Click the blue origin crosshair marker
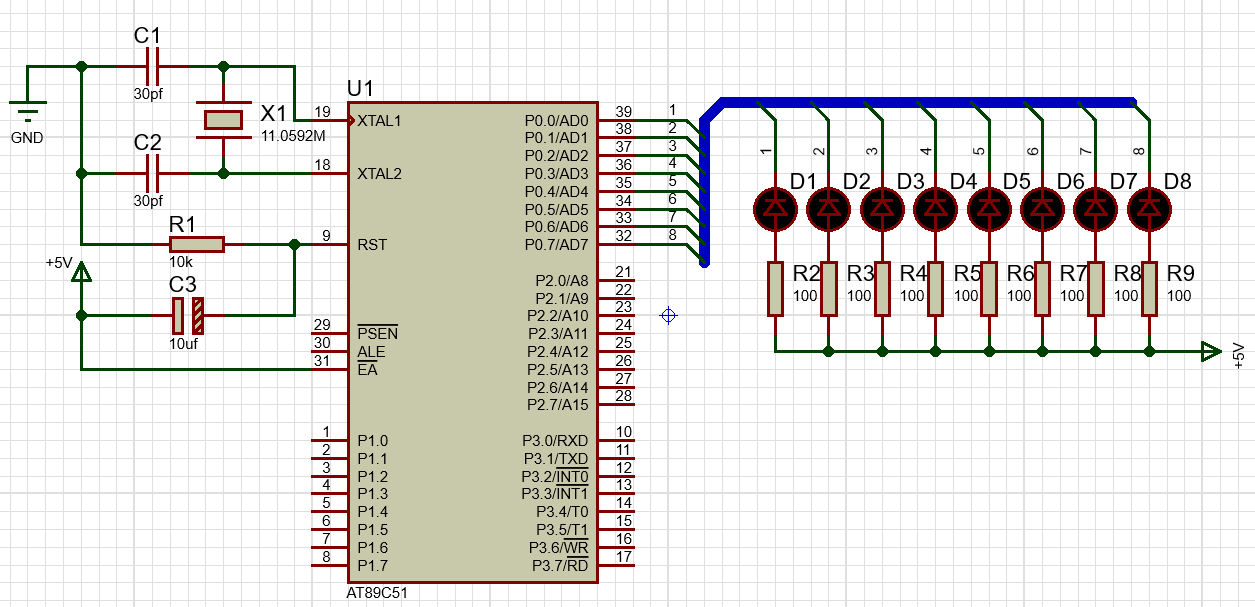 pos(669,316)
